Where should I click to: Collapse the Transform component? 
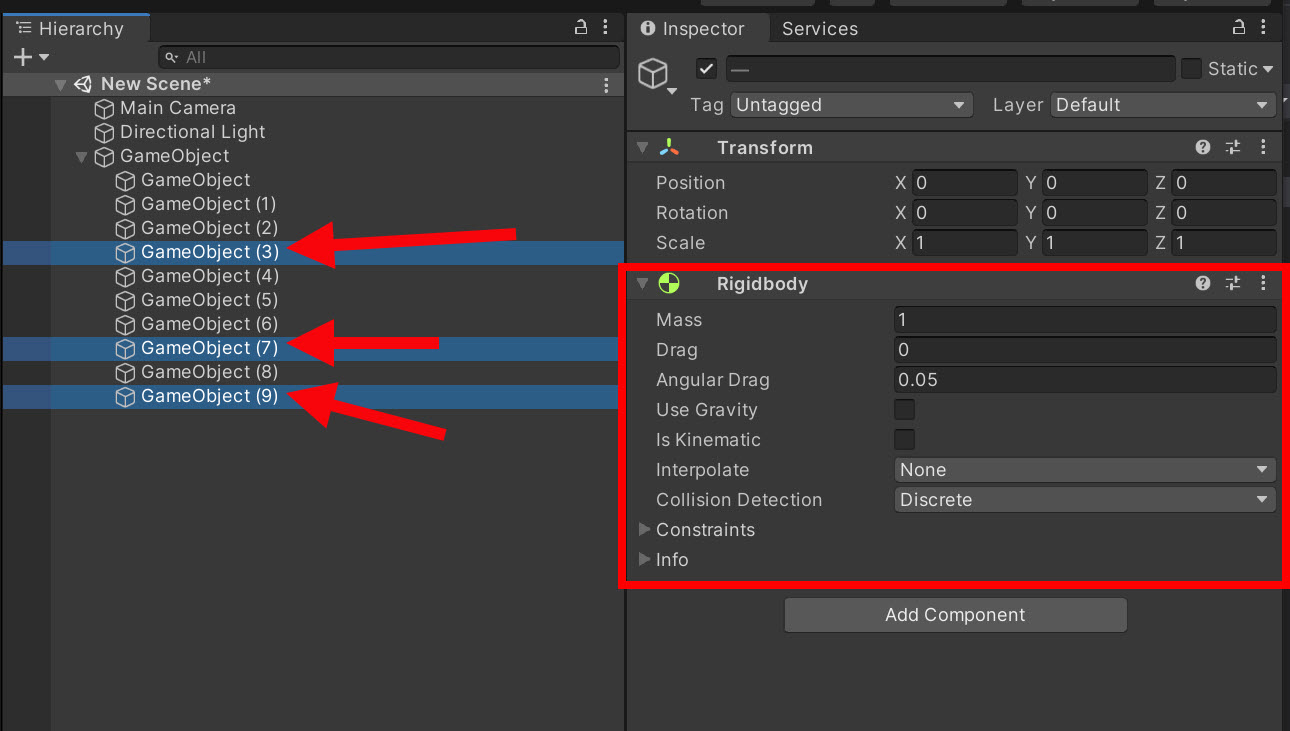[x=643, y=147]
